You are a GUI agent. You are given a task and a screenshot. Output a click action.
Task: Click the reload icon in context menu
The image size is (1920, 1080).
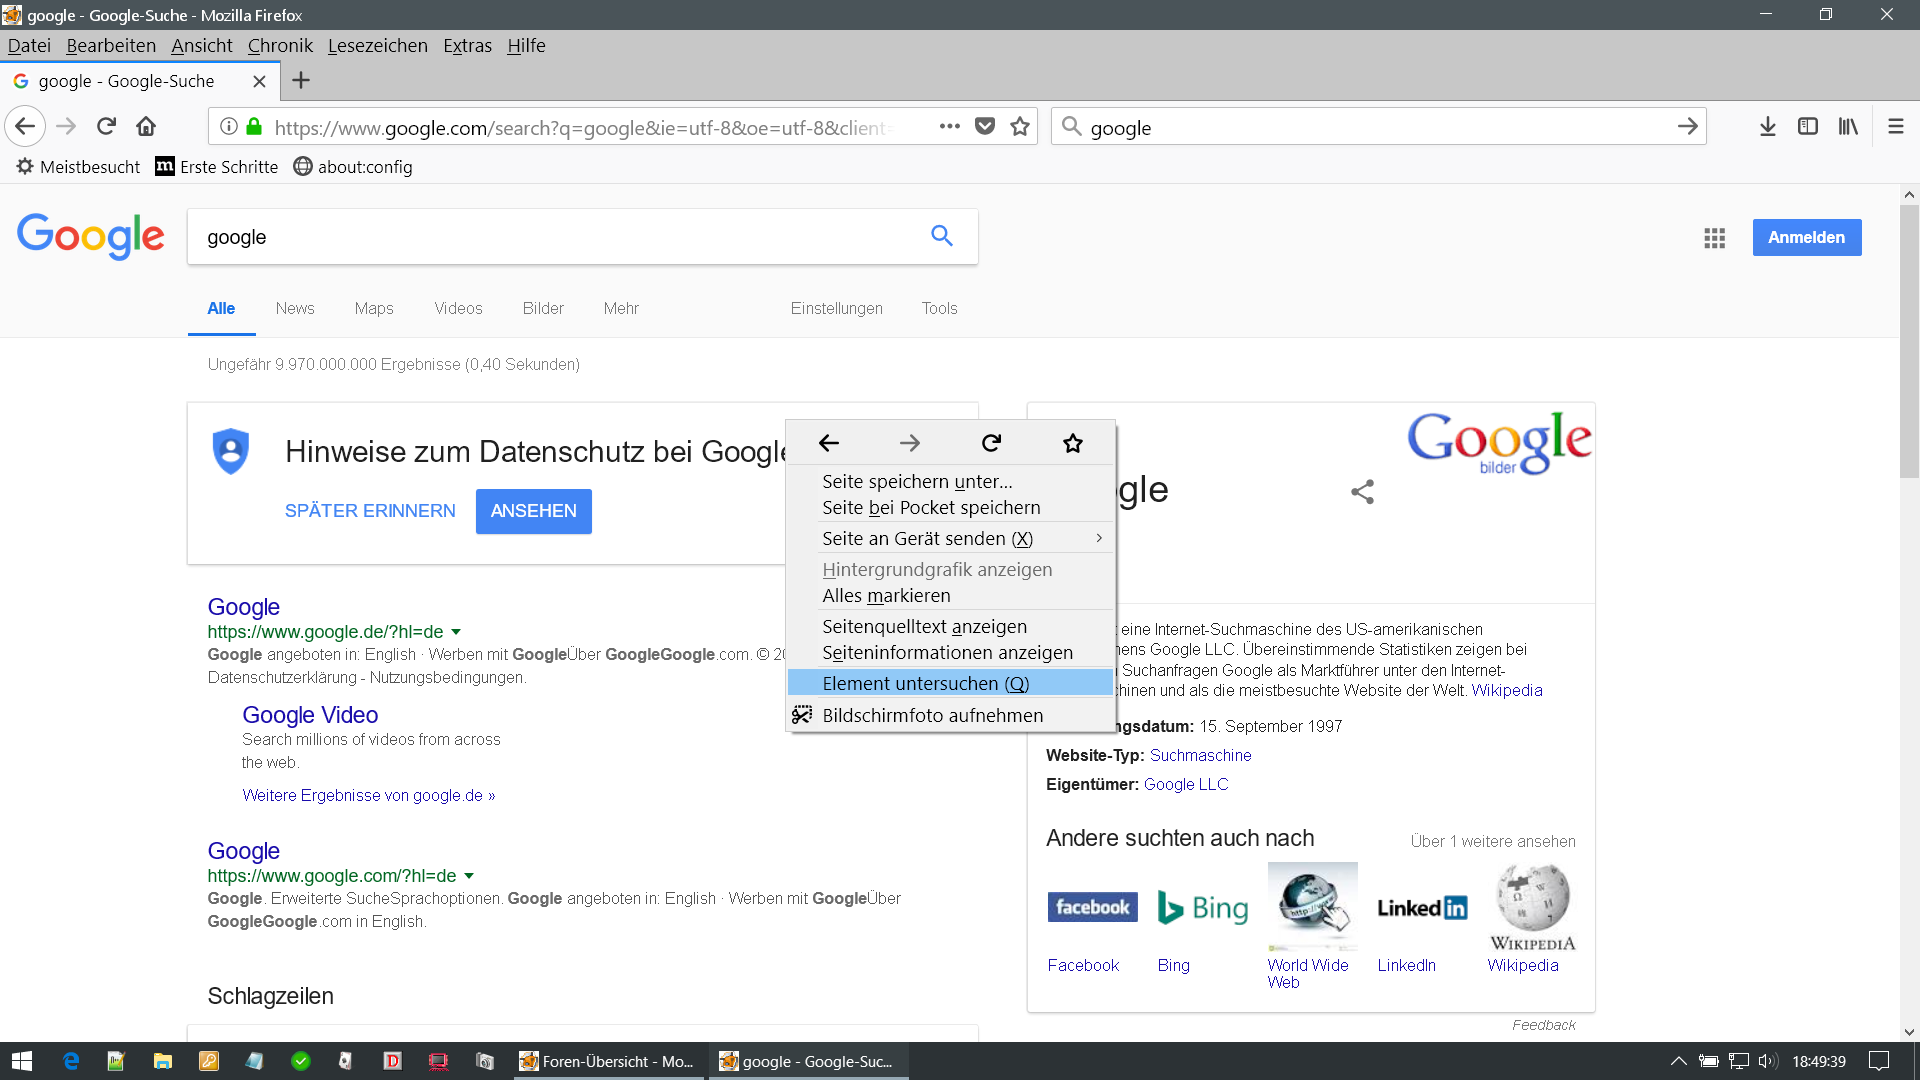coord(991,443)
